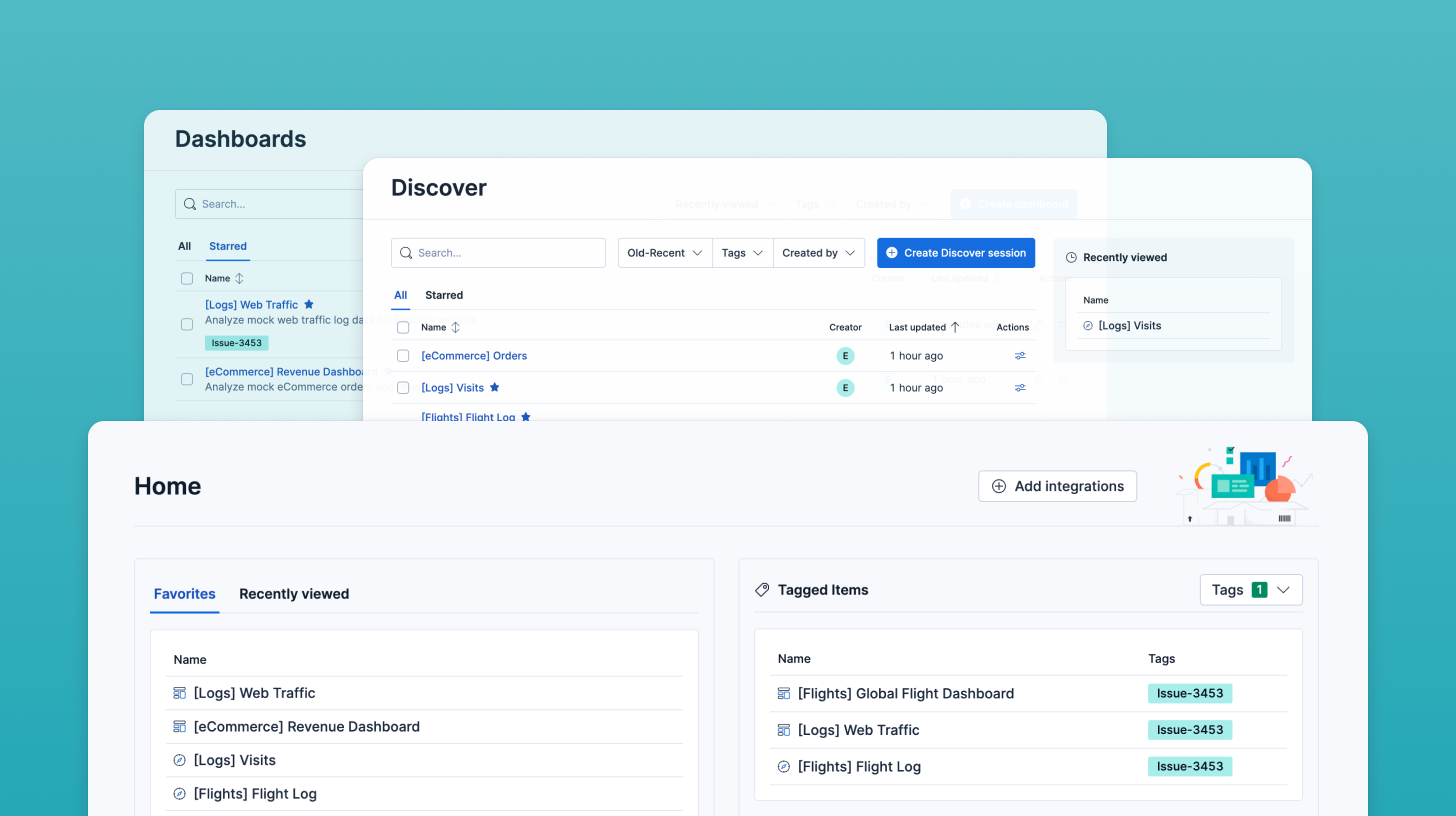Click the Creator avatar for [Logs] Visits row
Image resolution: width=1456 pixels, height=816 pixels.
845,387
